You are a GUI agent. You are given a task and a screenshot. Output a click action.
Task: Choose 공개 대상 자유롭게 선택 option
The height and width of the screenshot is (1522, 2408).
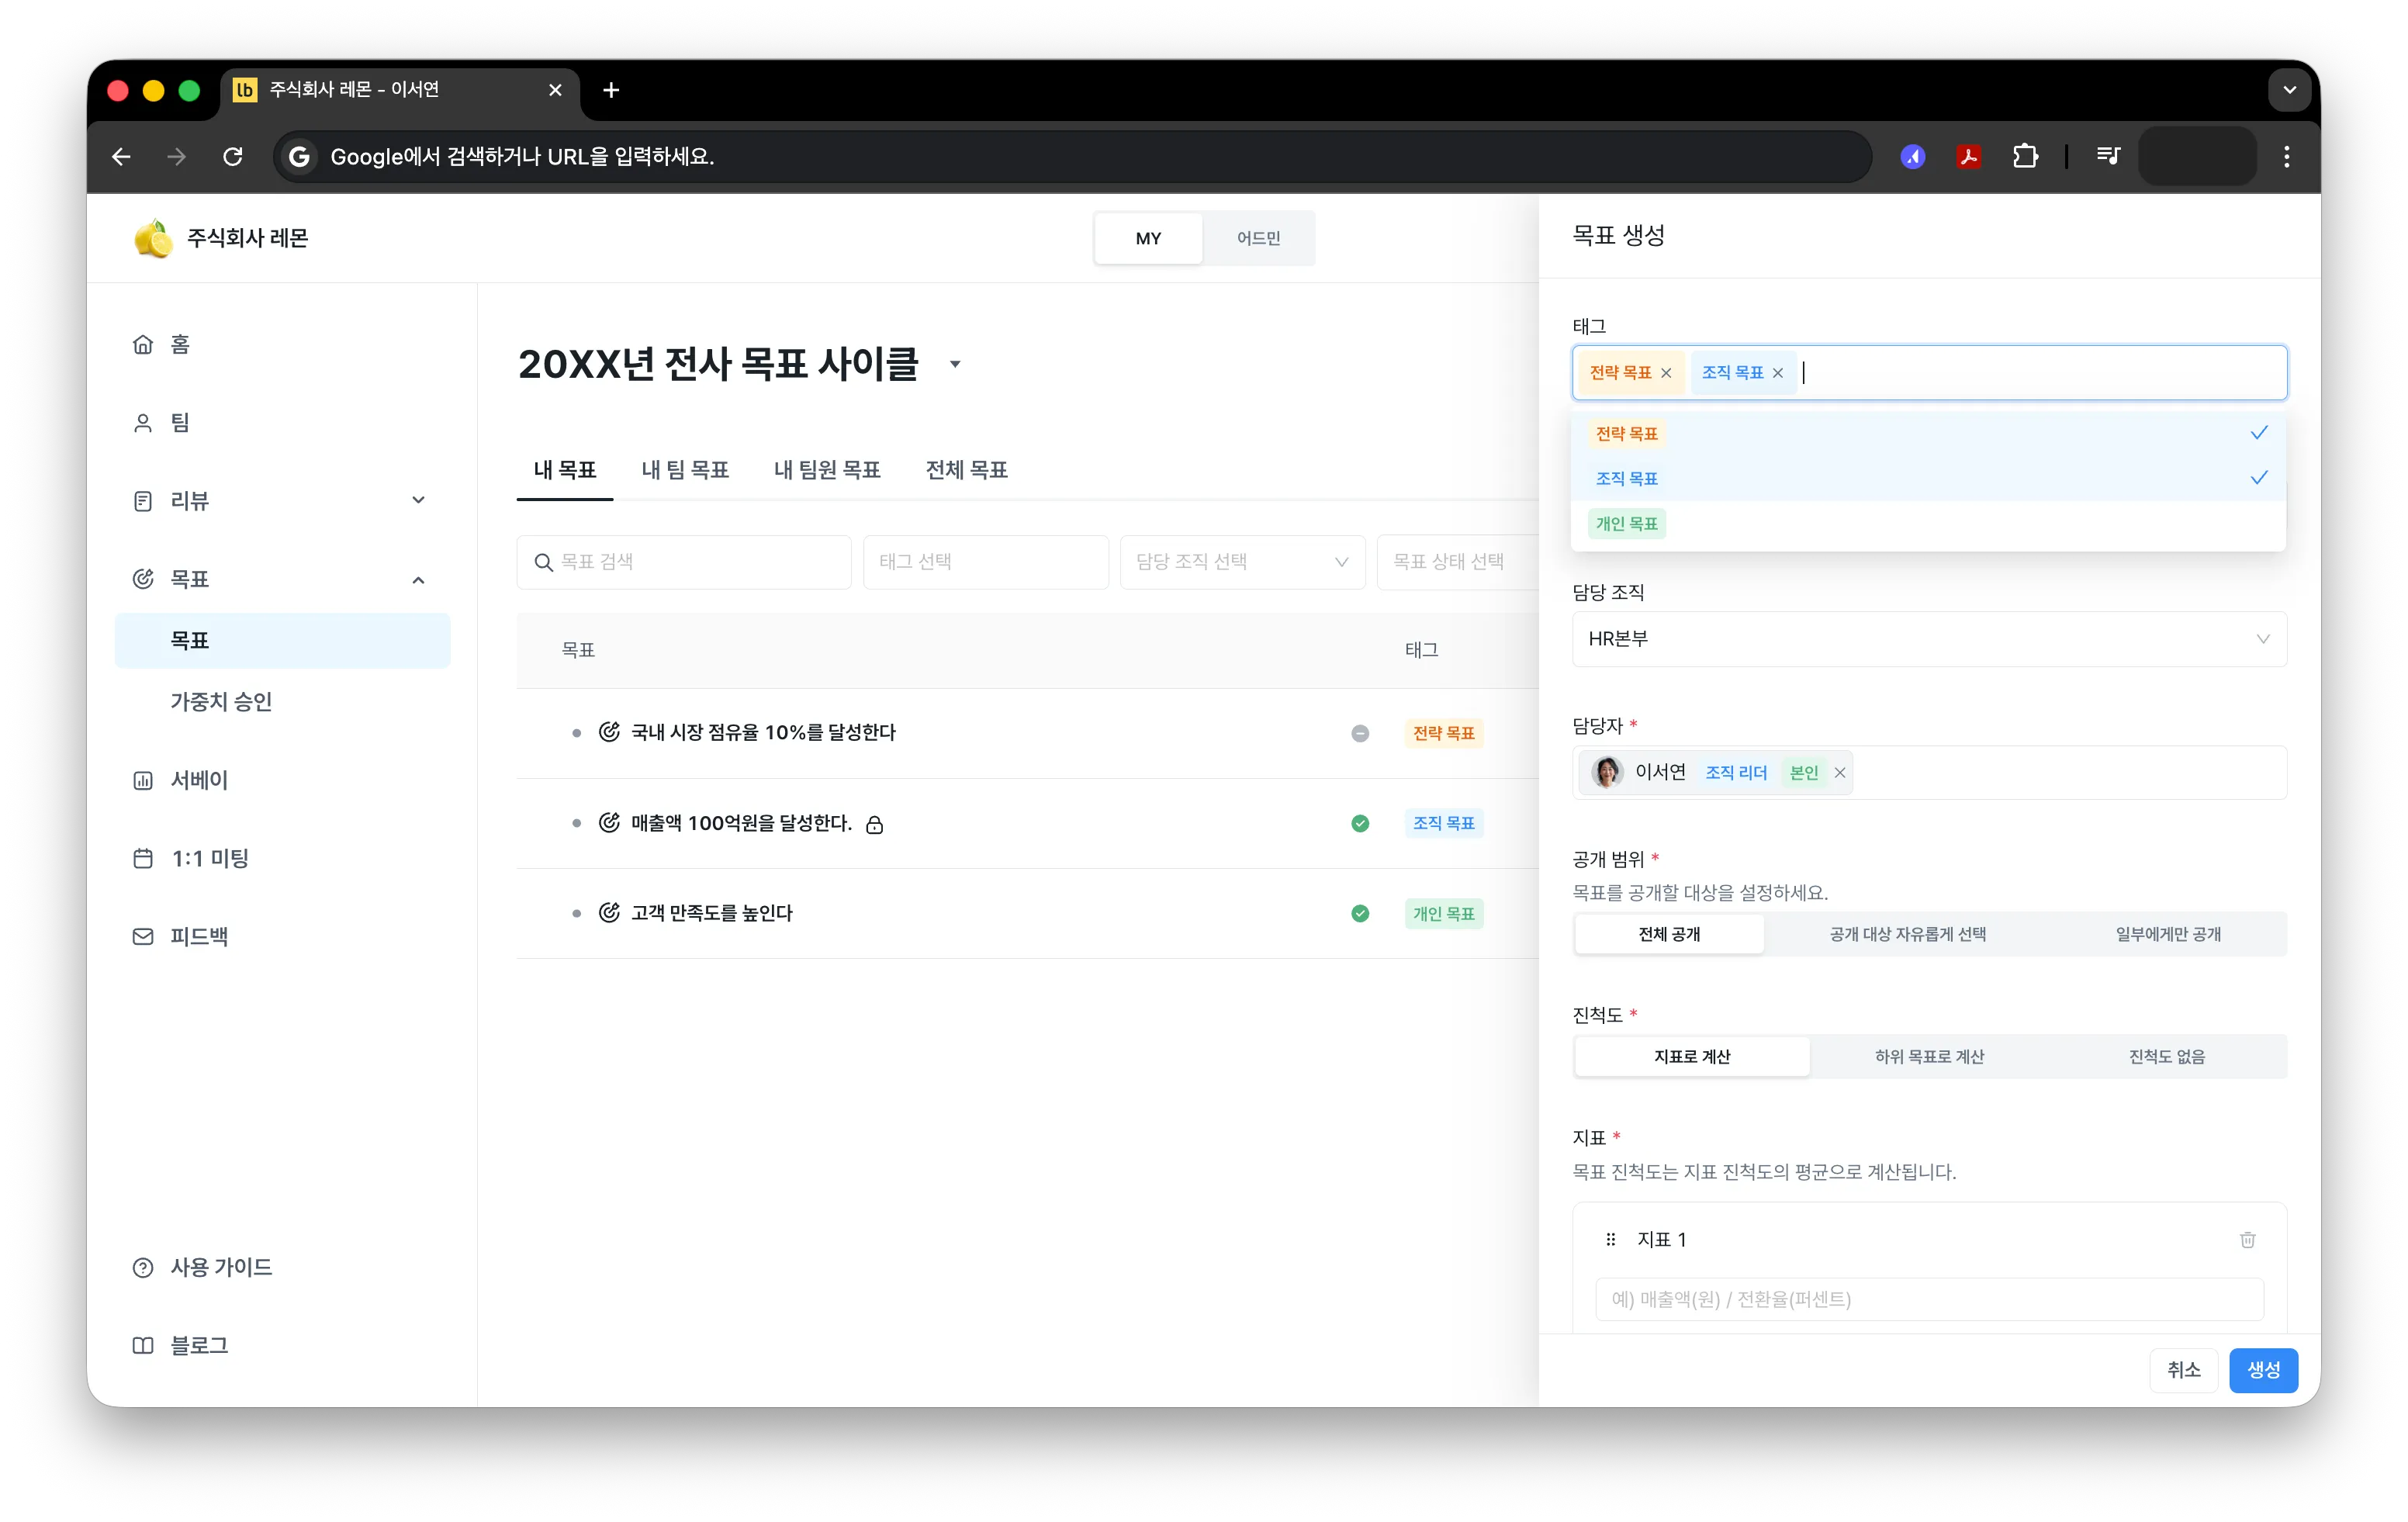pyautogui.click(x=1907, y=934)
